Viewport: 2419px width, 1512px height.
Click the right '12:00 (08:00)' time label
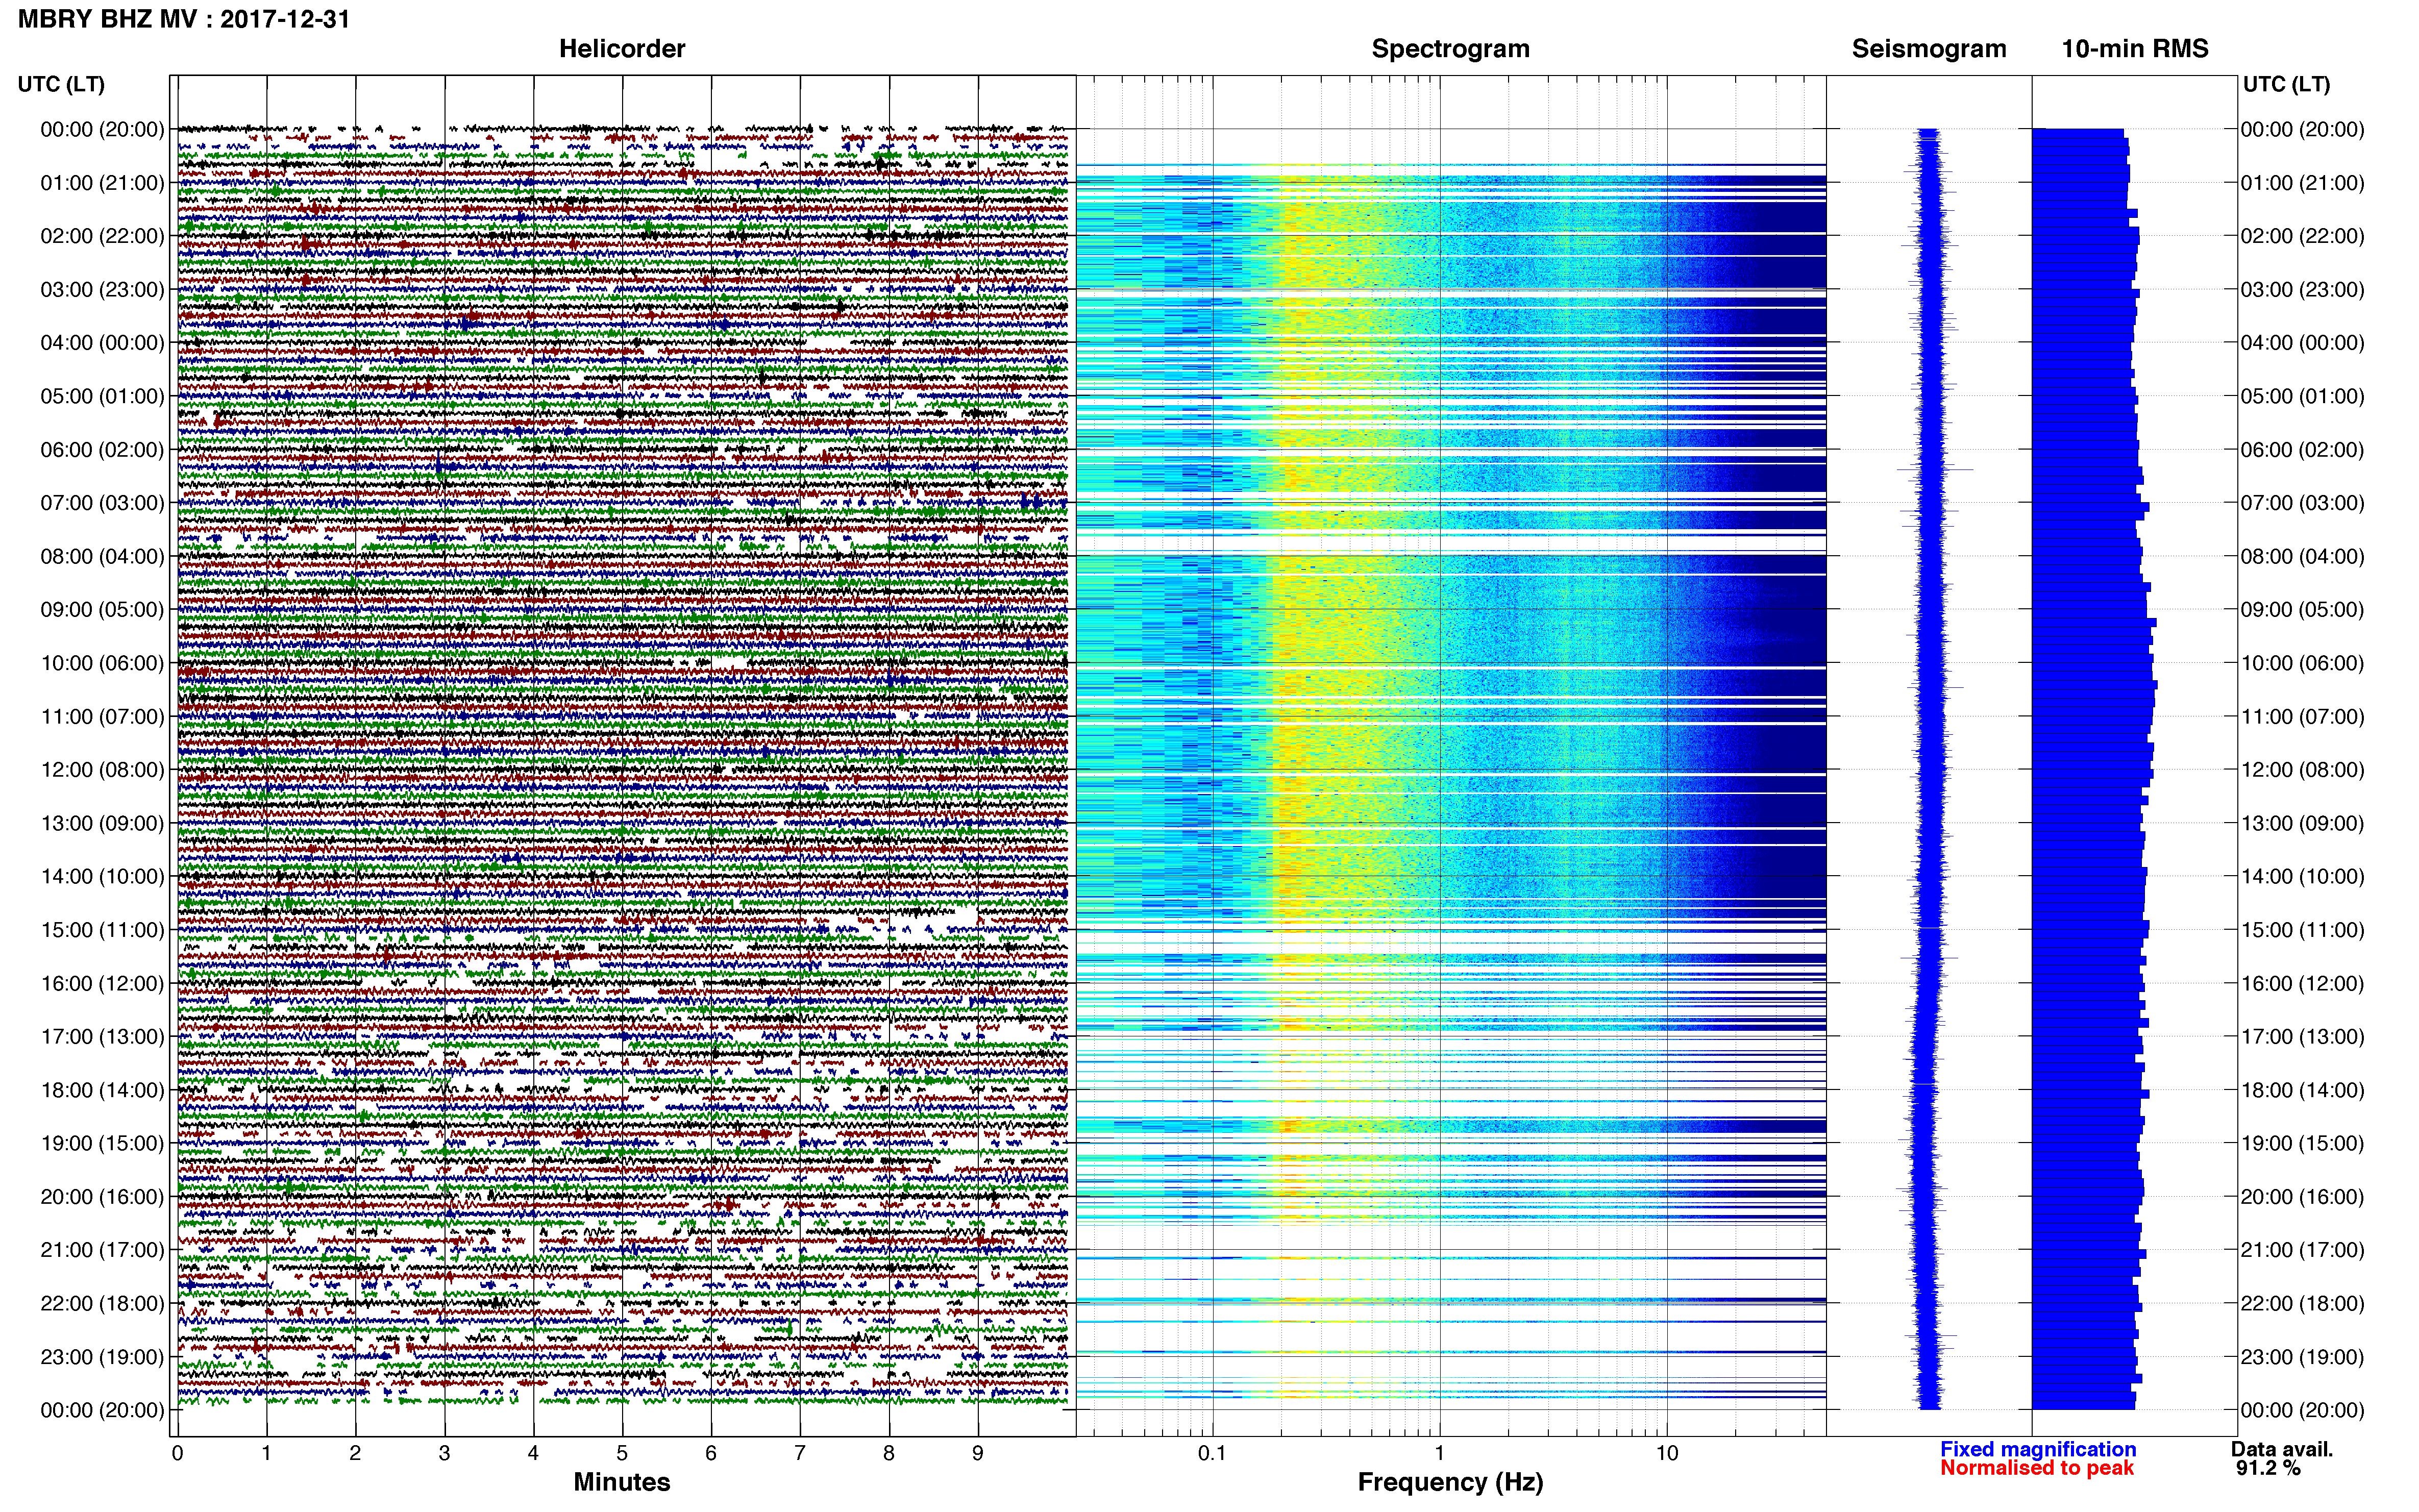2302,770
